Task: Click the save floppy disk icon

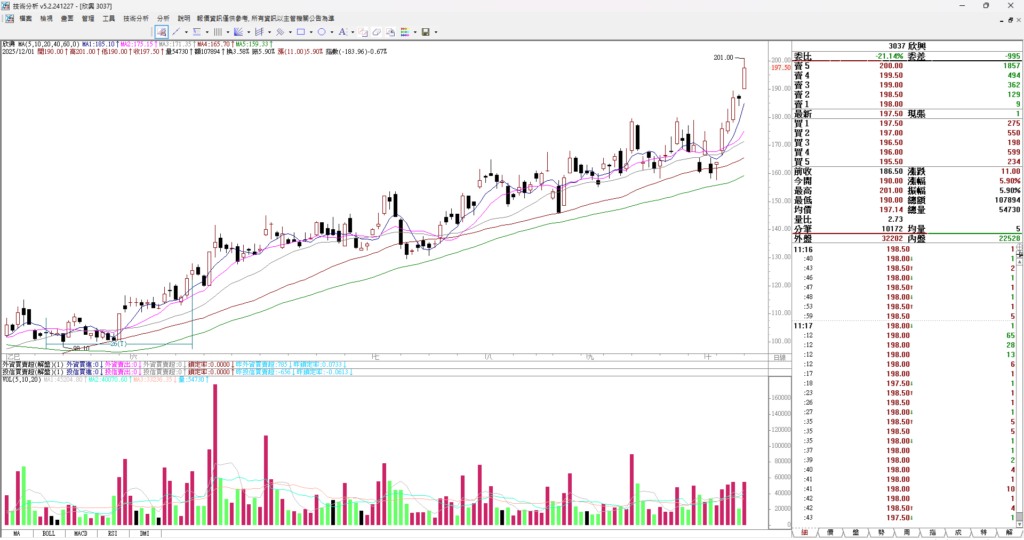Action: [425, 32]
